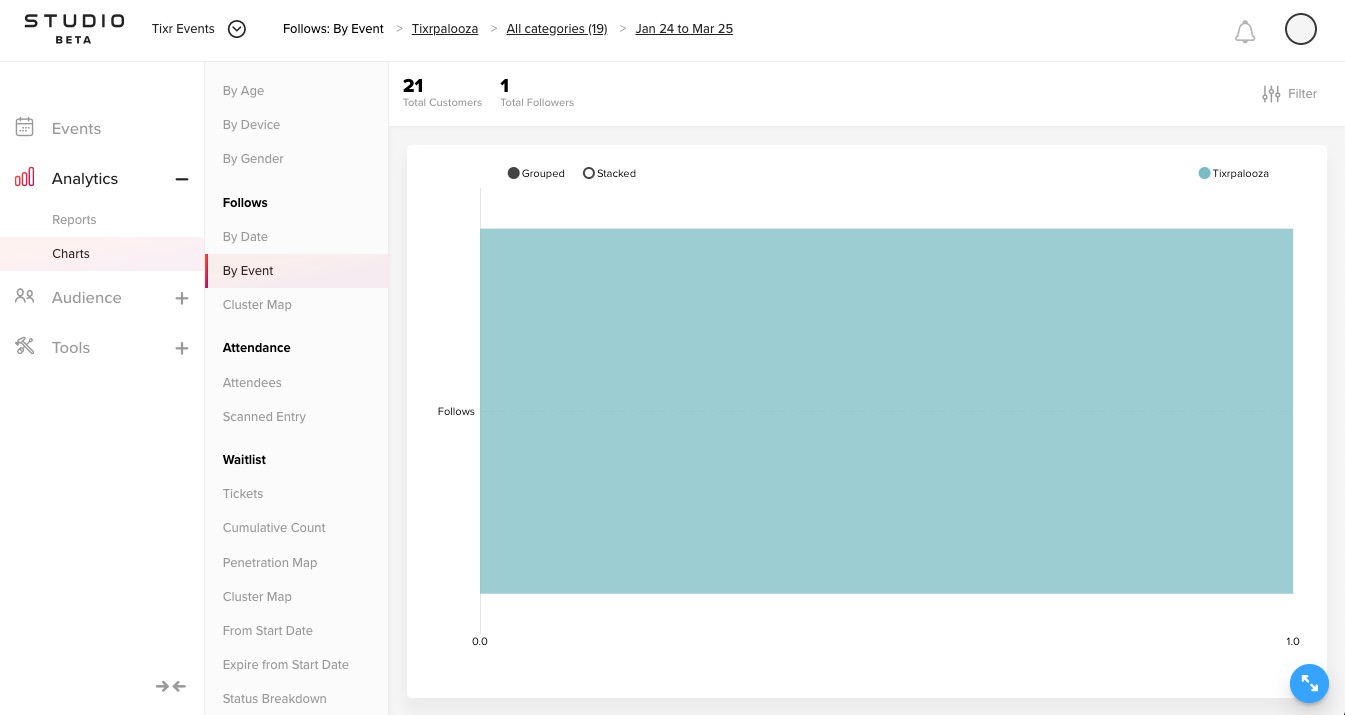Screen dimensions: 1345x715
Task: Collapse the Analytics section
Action: (182, 179)
